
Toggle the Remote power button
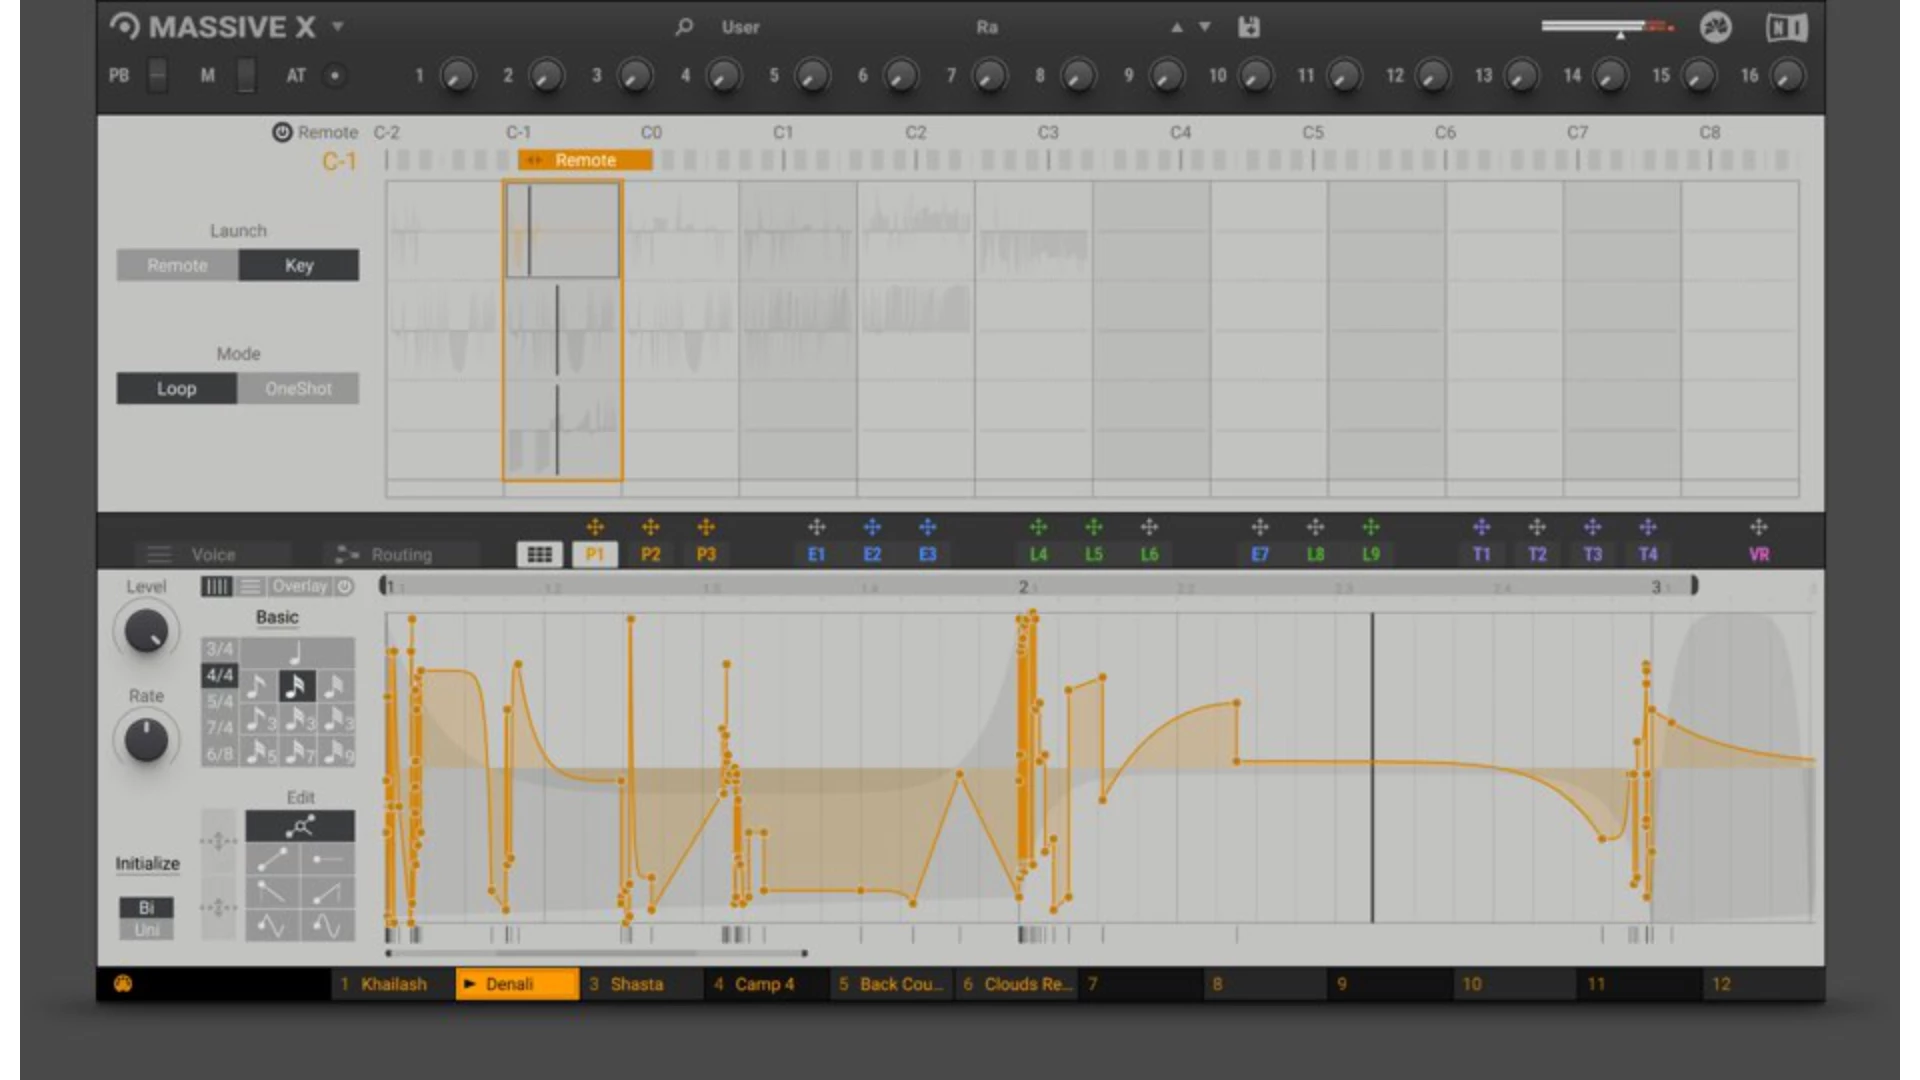[282, 132]
